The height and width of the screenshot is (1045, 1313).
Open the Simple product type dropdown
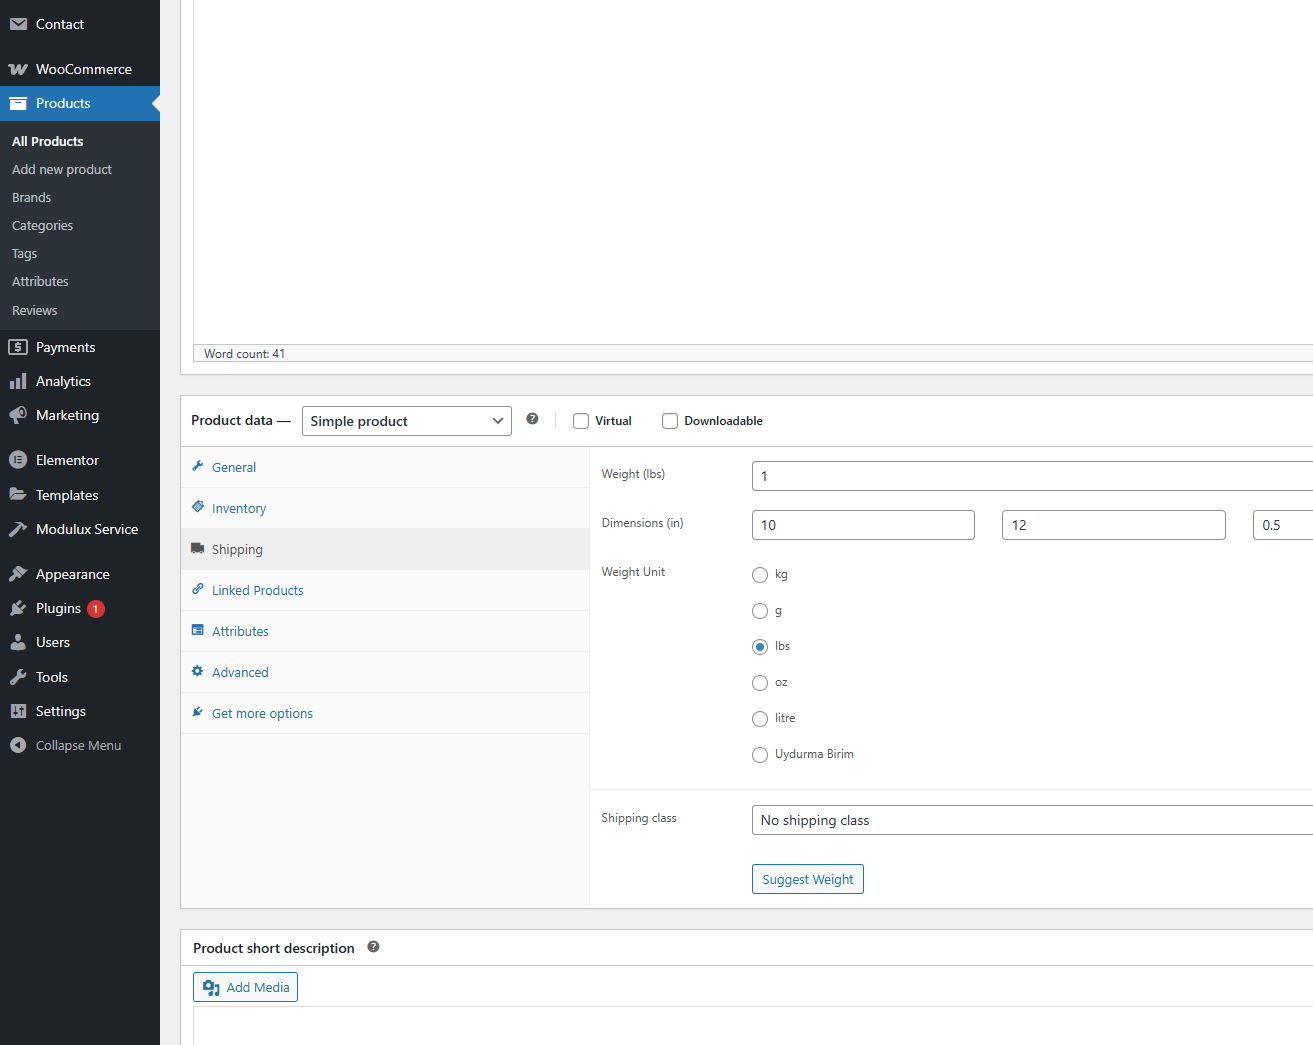coord(406,421)
